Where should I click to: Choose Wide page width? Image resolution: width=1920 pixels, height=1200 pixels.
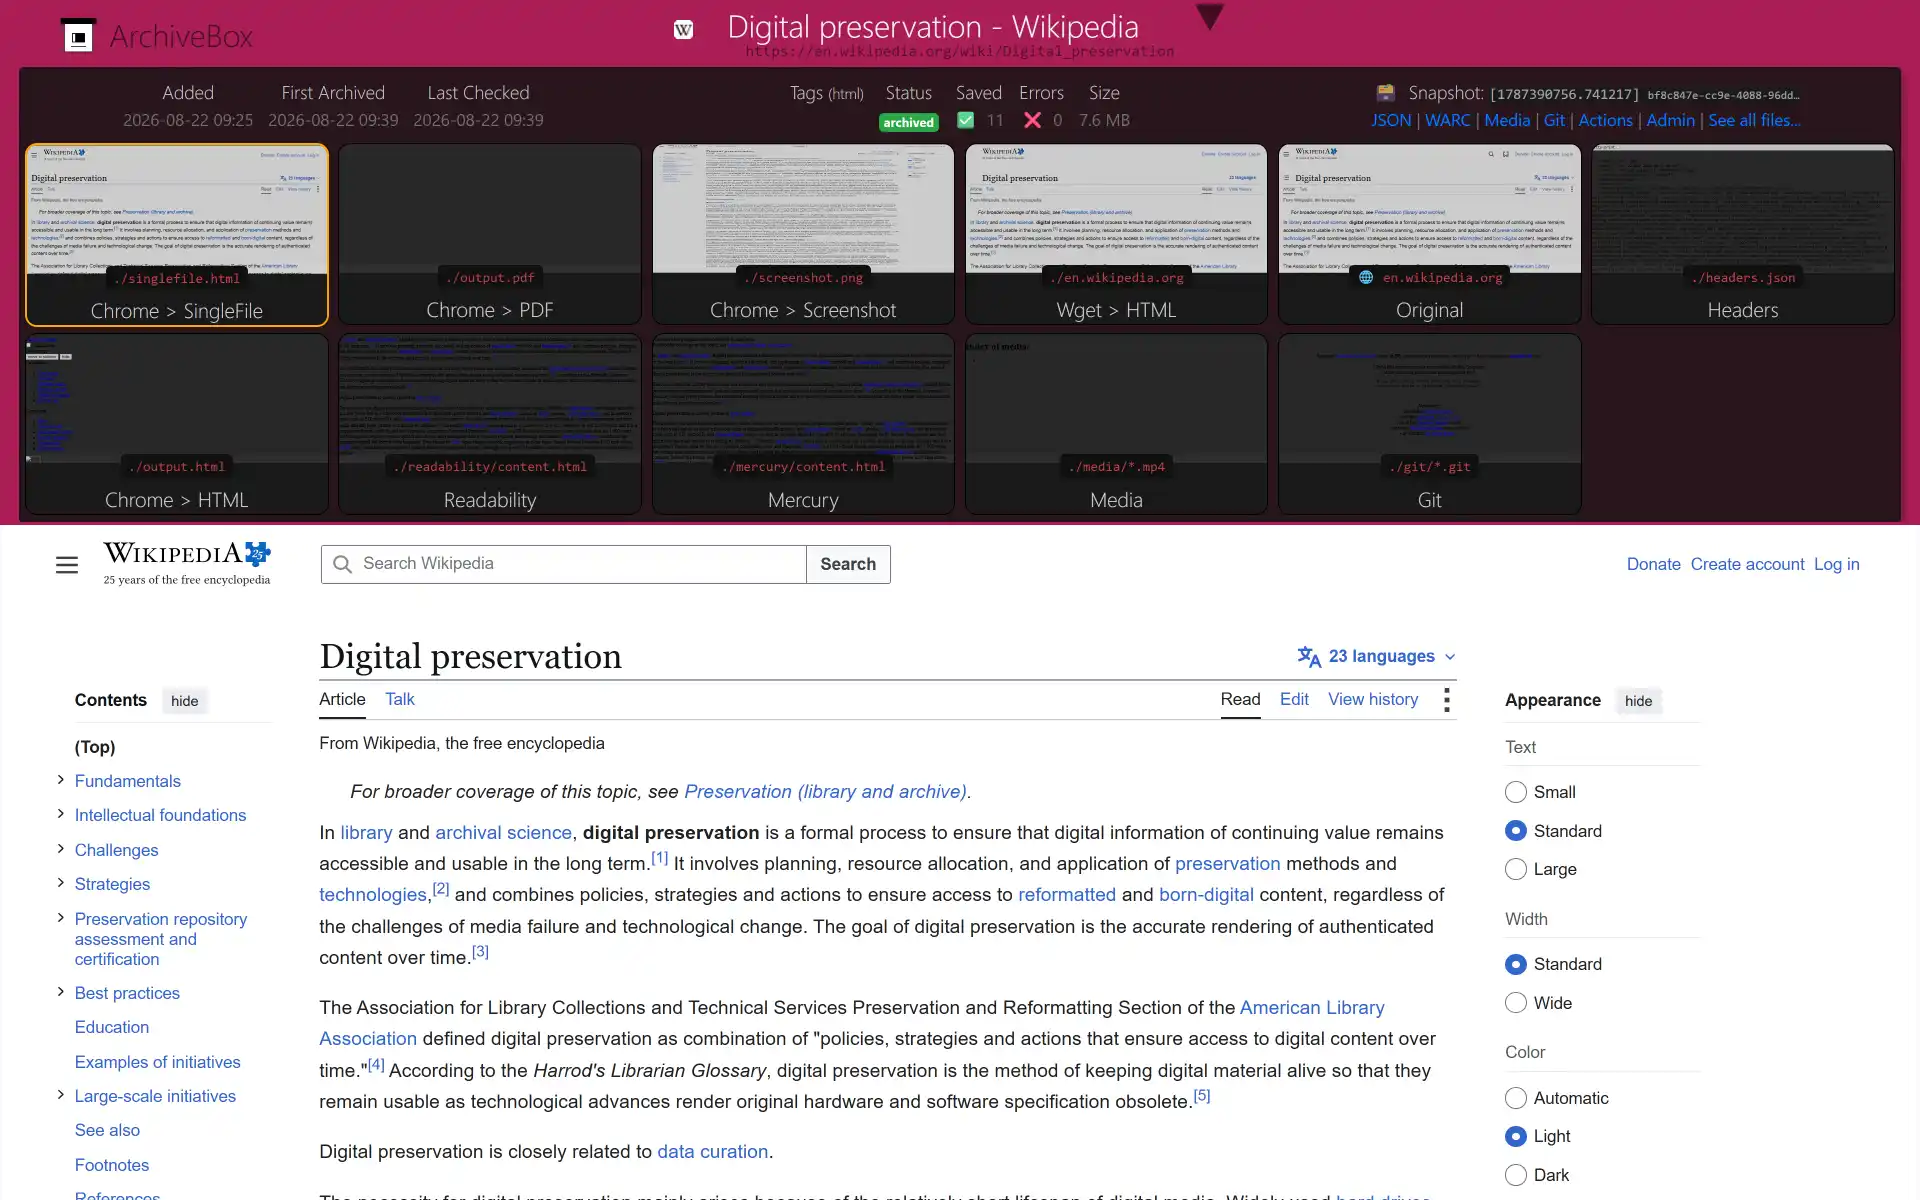coord(1516,1003)
